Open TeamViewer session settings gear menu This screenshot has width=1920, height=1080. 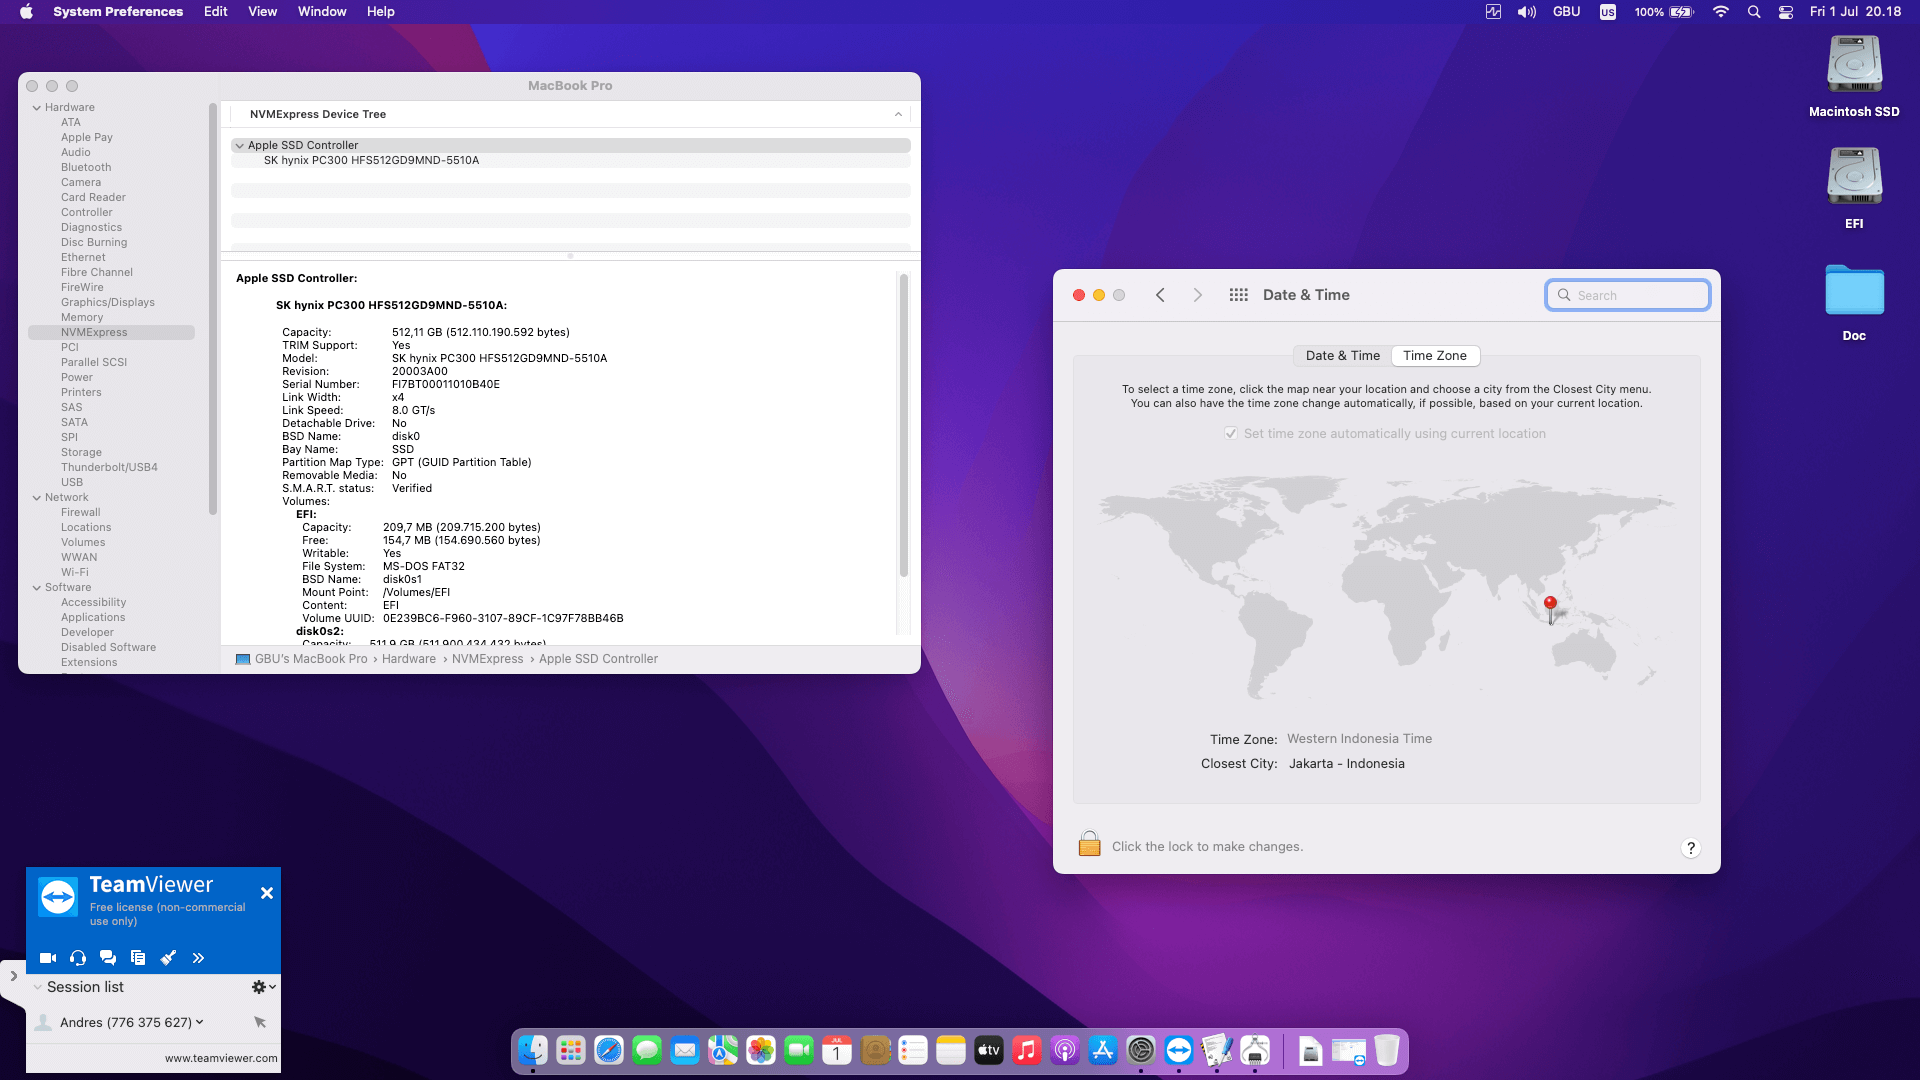pyautogui.click(x=263, y=987)
